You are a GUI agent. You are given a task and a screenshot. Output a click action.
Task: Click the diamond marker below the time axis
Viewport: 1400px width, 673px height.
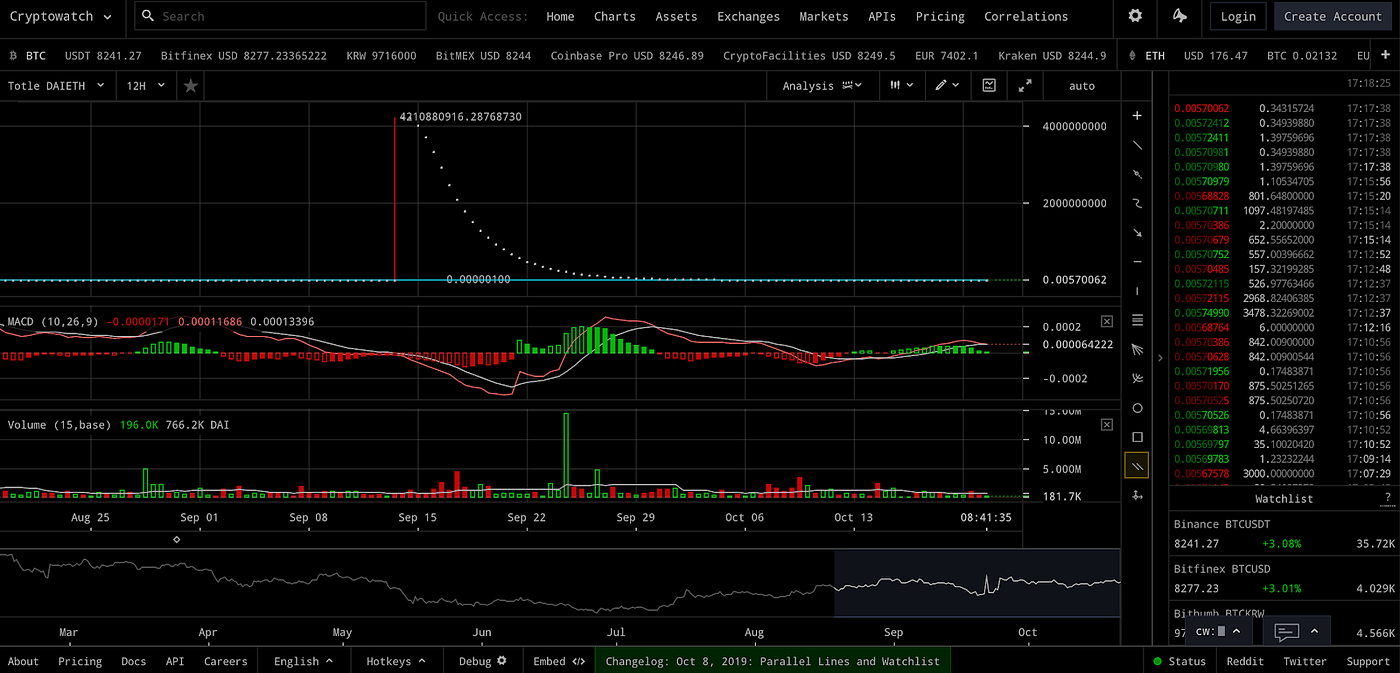point(177,540)
